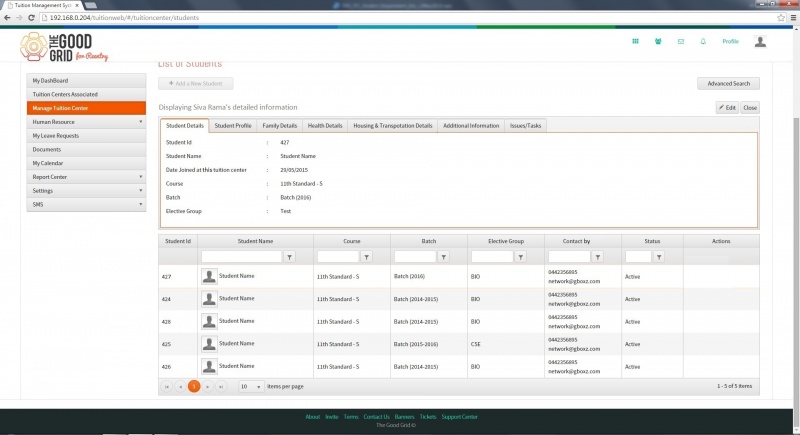Open the About footer link
800x435 pixels.
coord(313,417)
